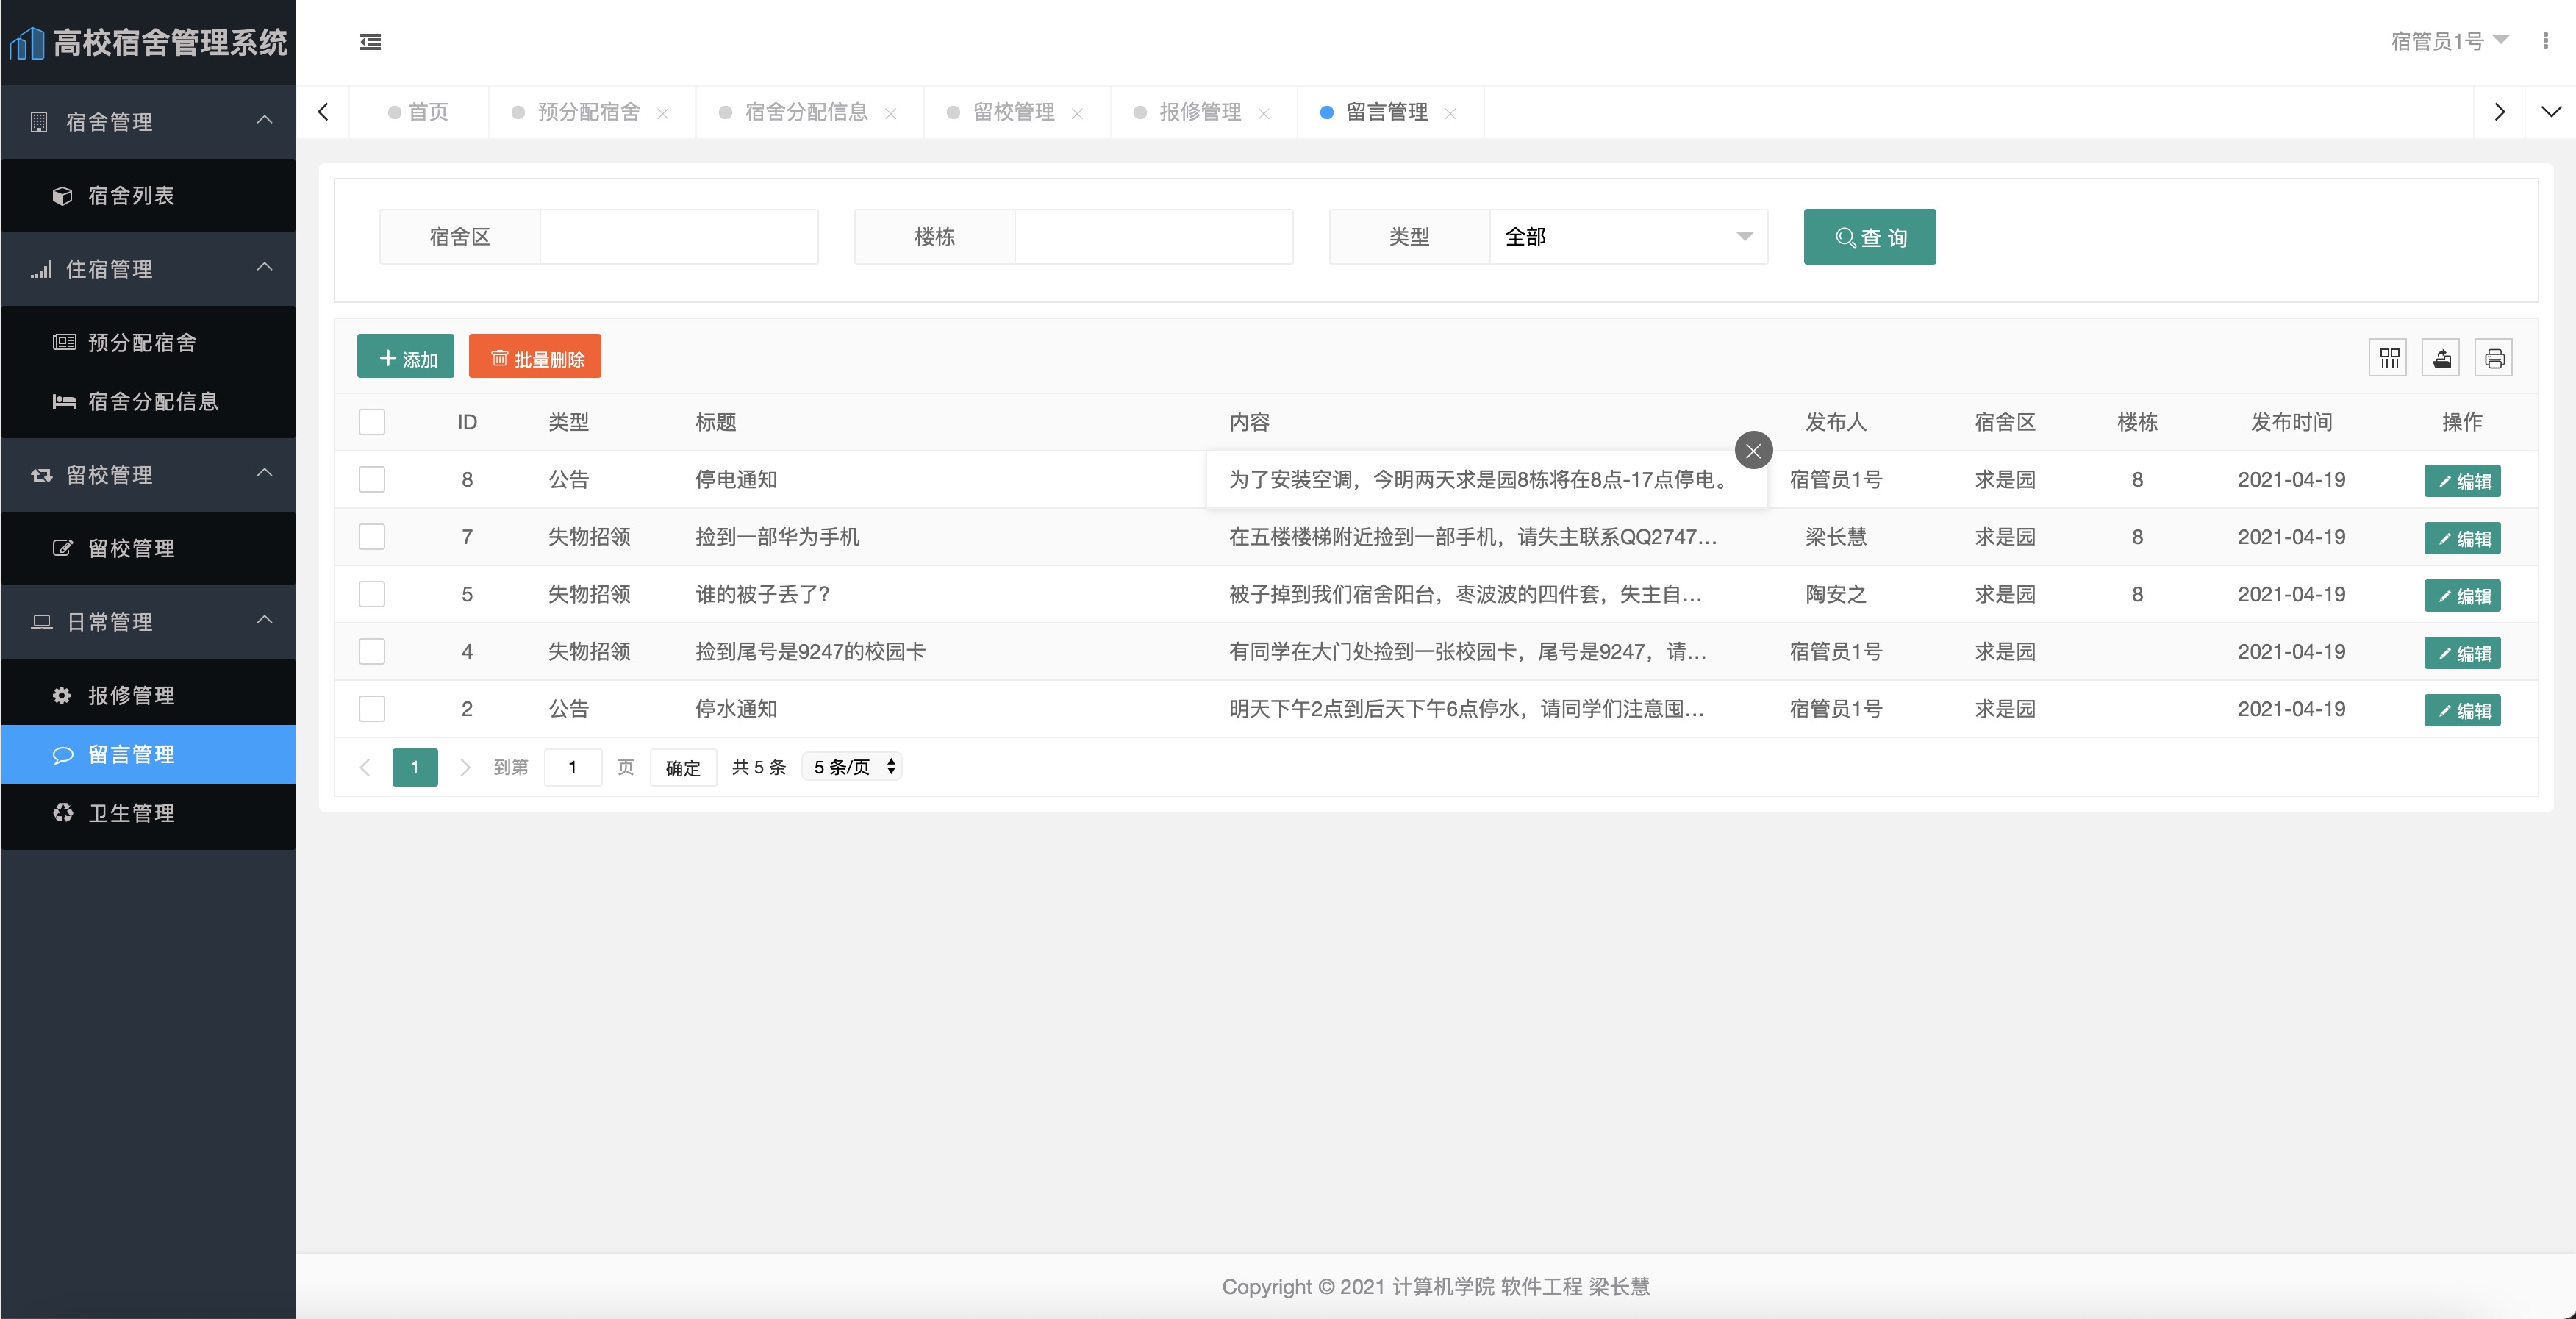Open the 宿管员1号 user dropdown
Viewport: 2576px width, 1319px height.
2449,41
